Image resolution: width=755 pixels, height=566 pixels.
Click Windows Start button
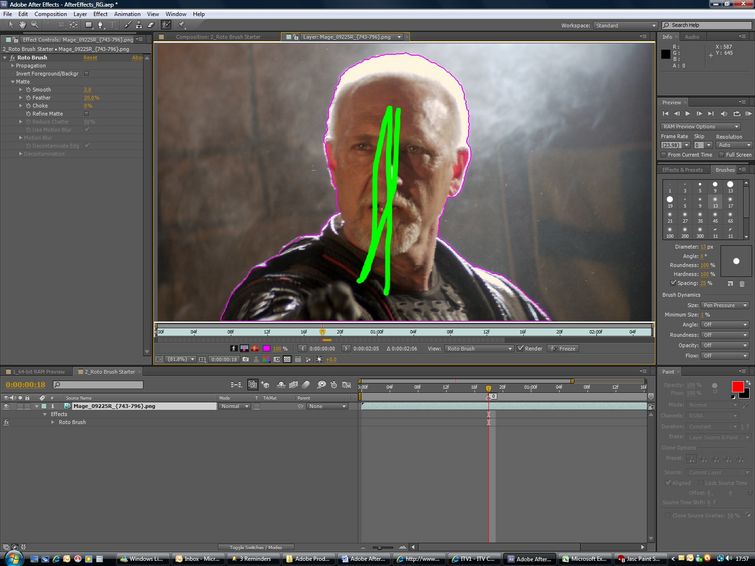tap(13, 558)
